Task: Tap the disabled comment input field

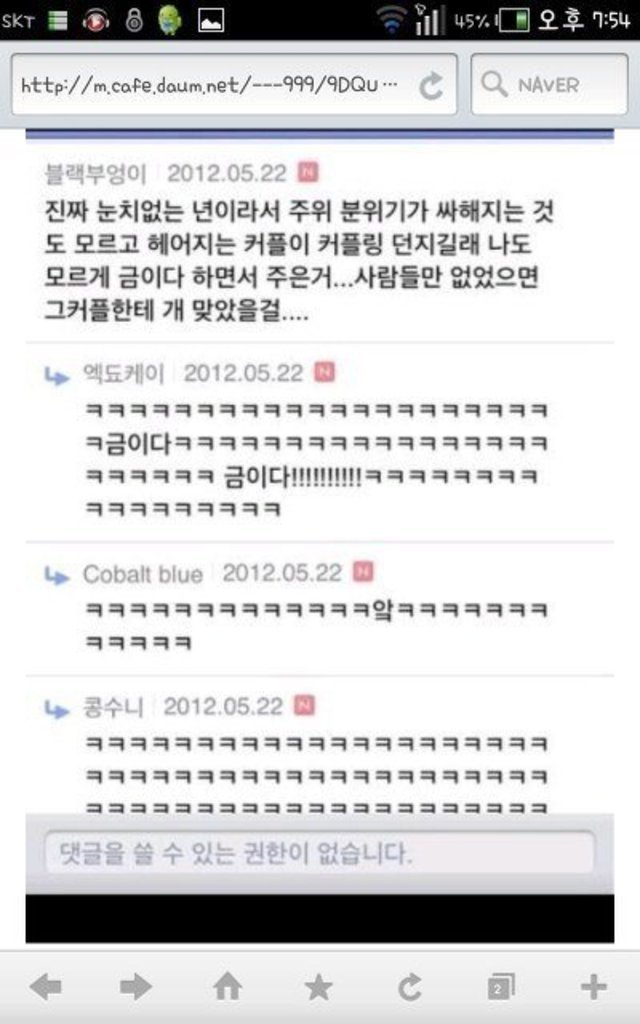Action: pos(319,853)
